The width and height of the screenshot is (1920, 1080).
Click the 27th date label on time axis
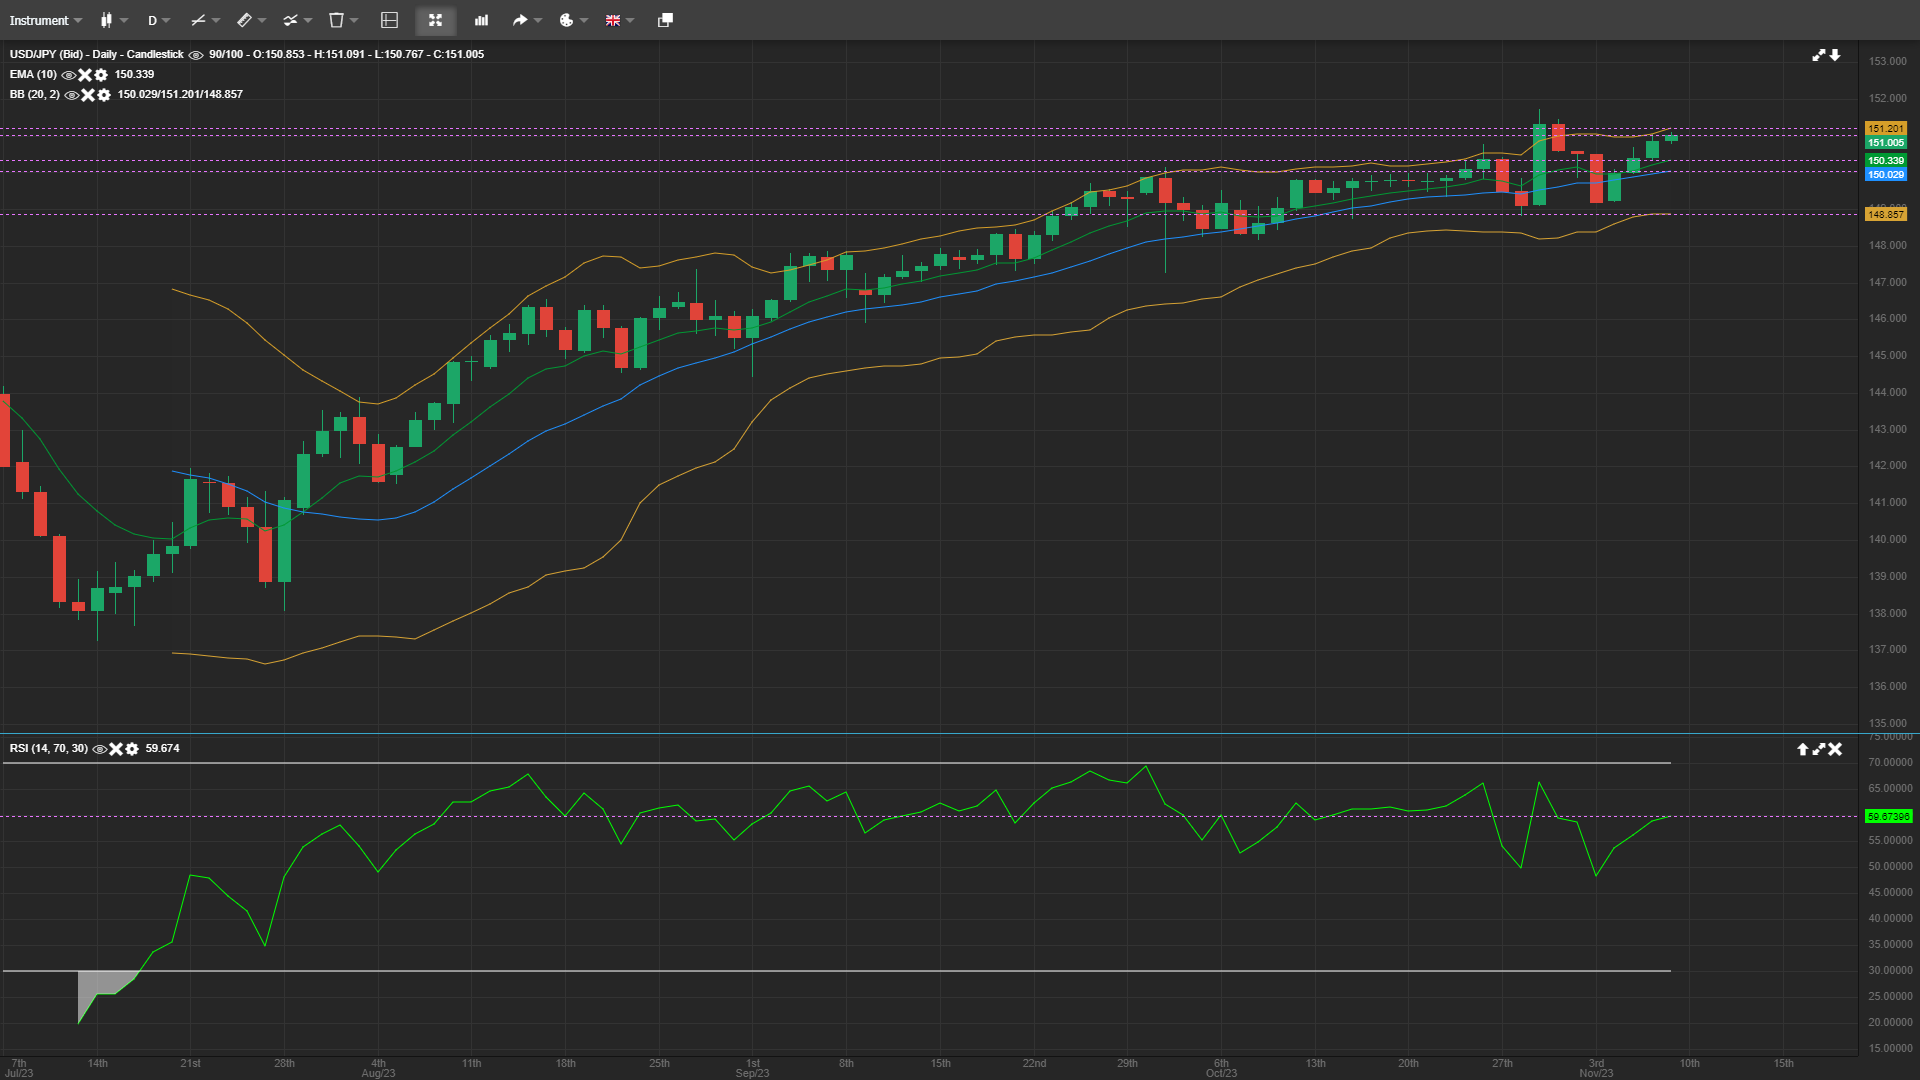click(x=1502, y=1063)
